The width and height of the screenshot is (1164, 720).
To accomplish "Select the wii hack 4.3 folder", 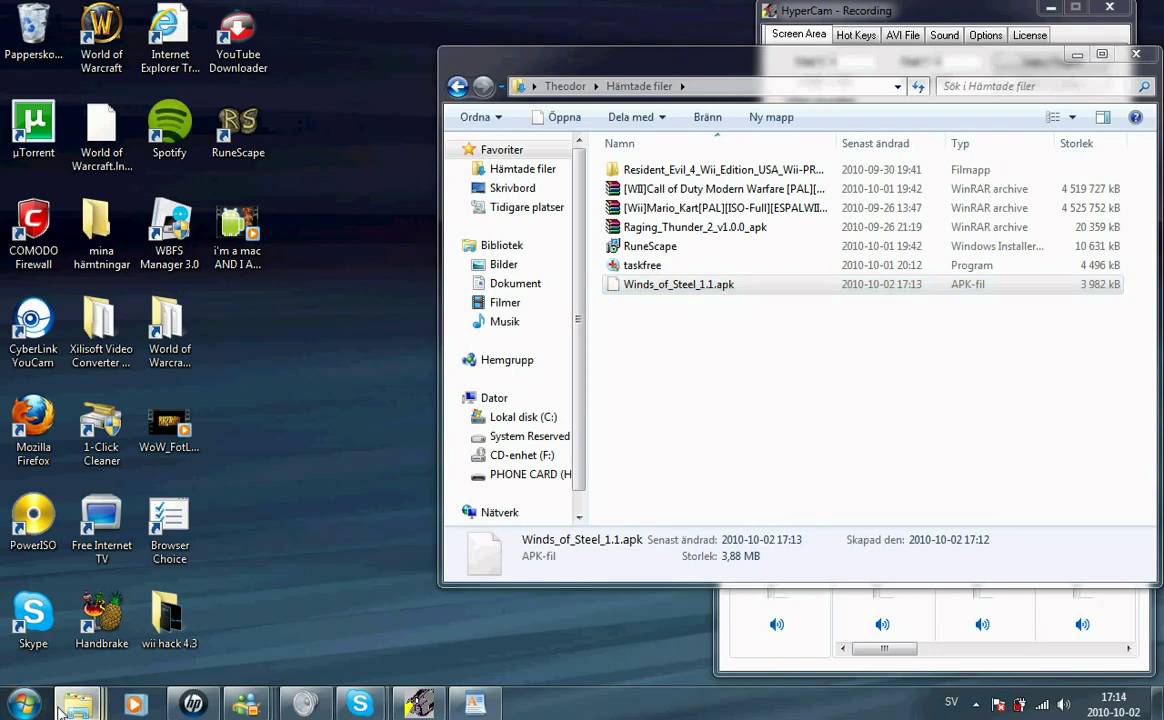I will (169, 621).
